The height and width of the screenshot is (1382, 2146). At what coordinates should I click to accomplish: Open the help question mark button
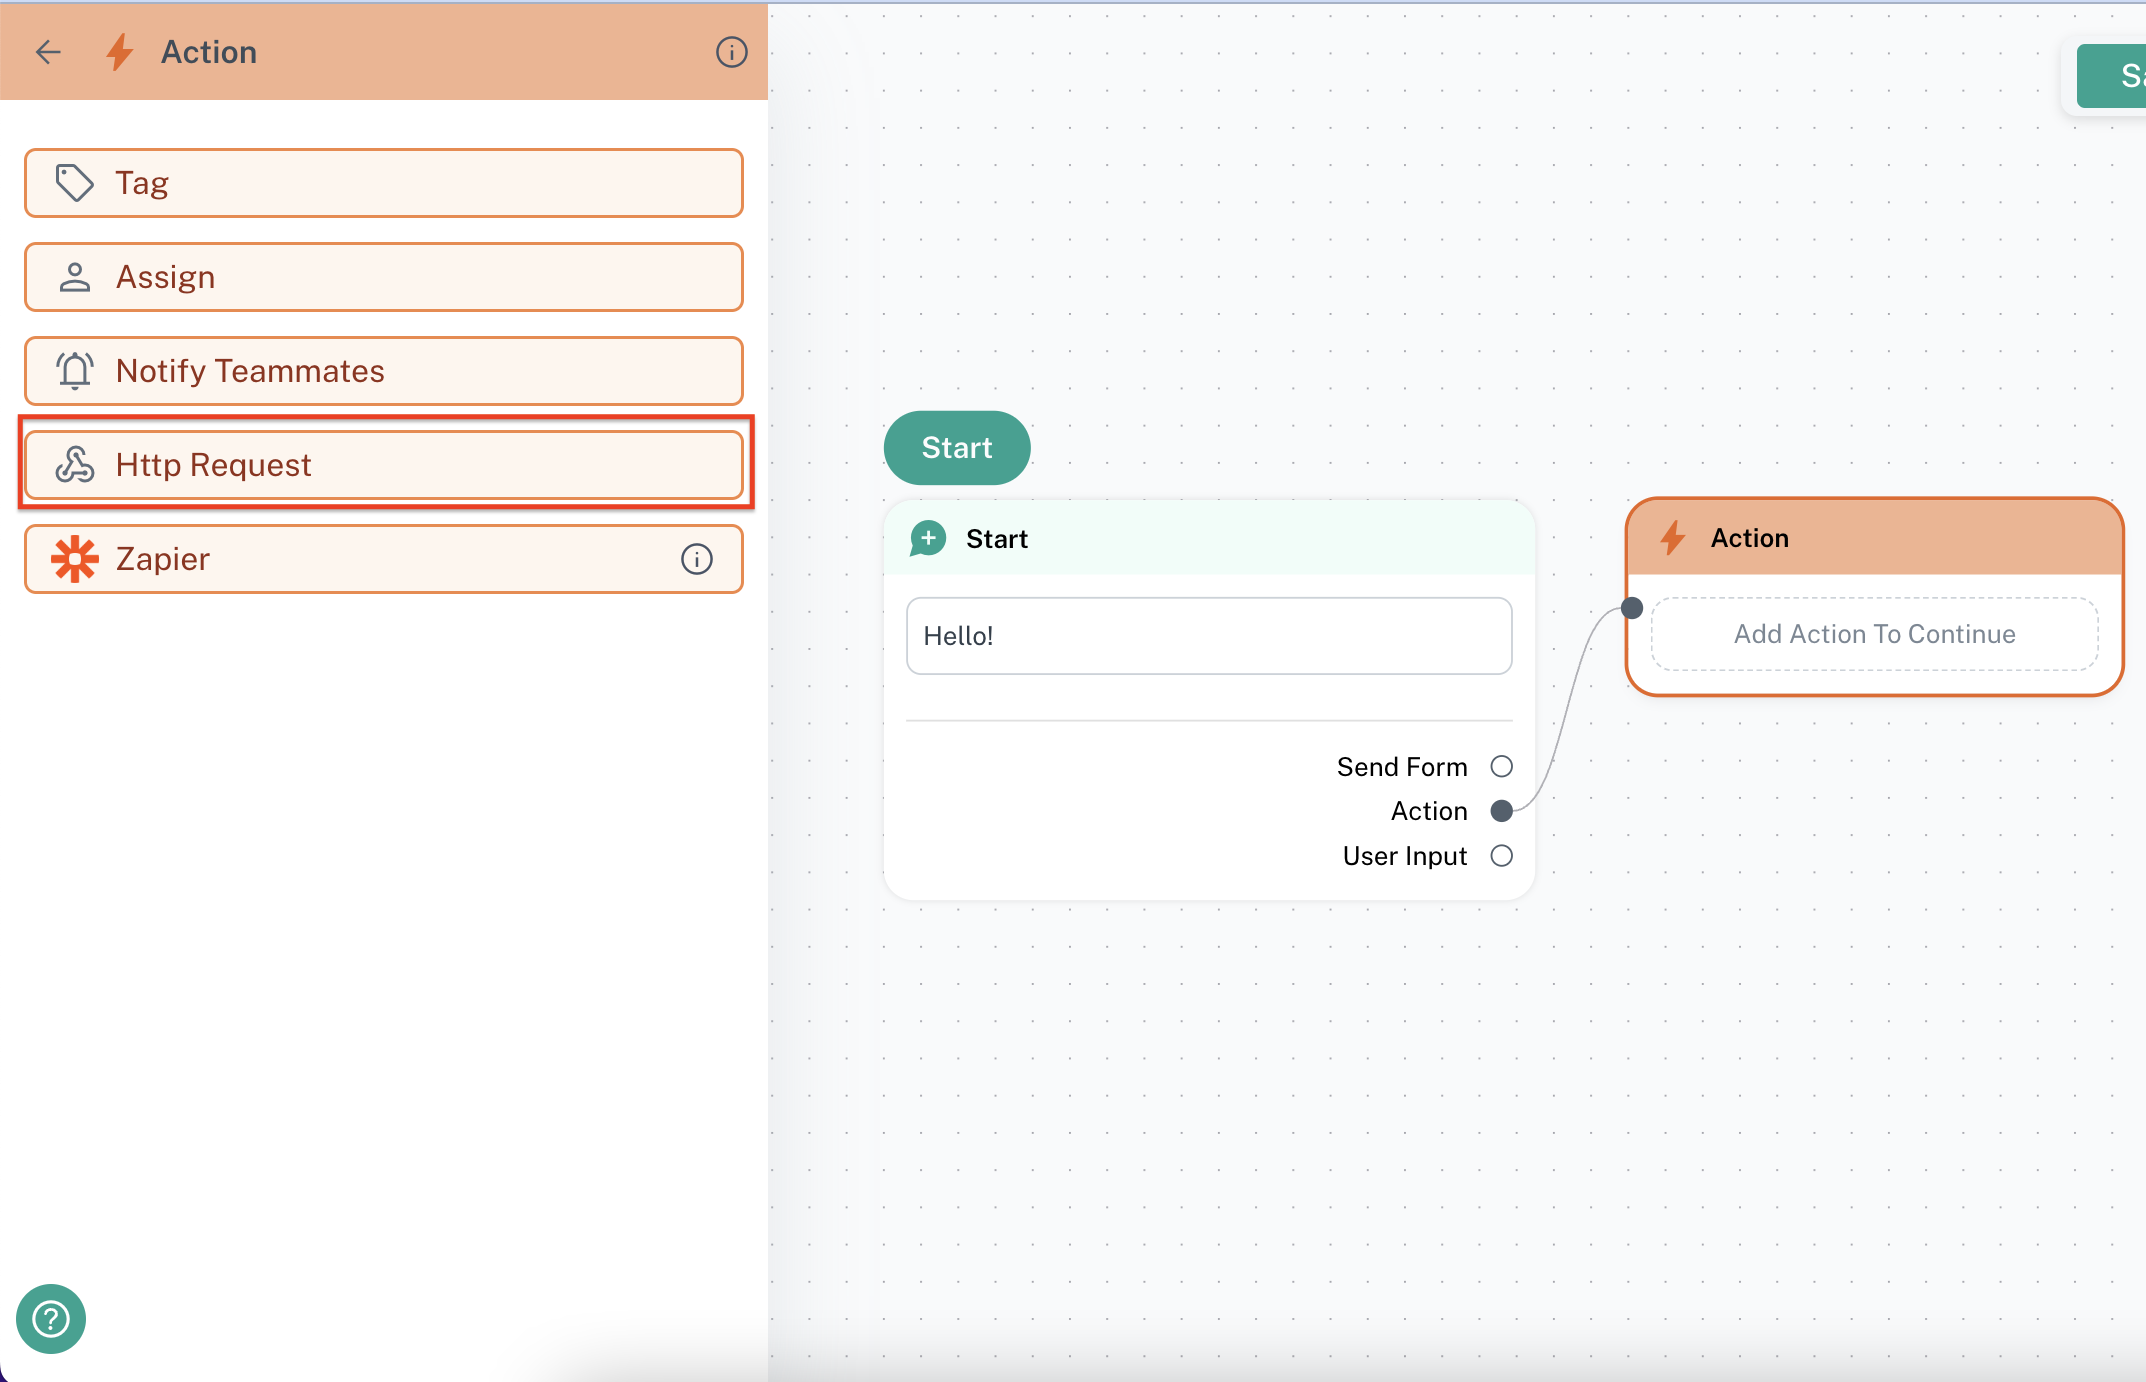(x=51, y=1319)
